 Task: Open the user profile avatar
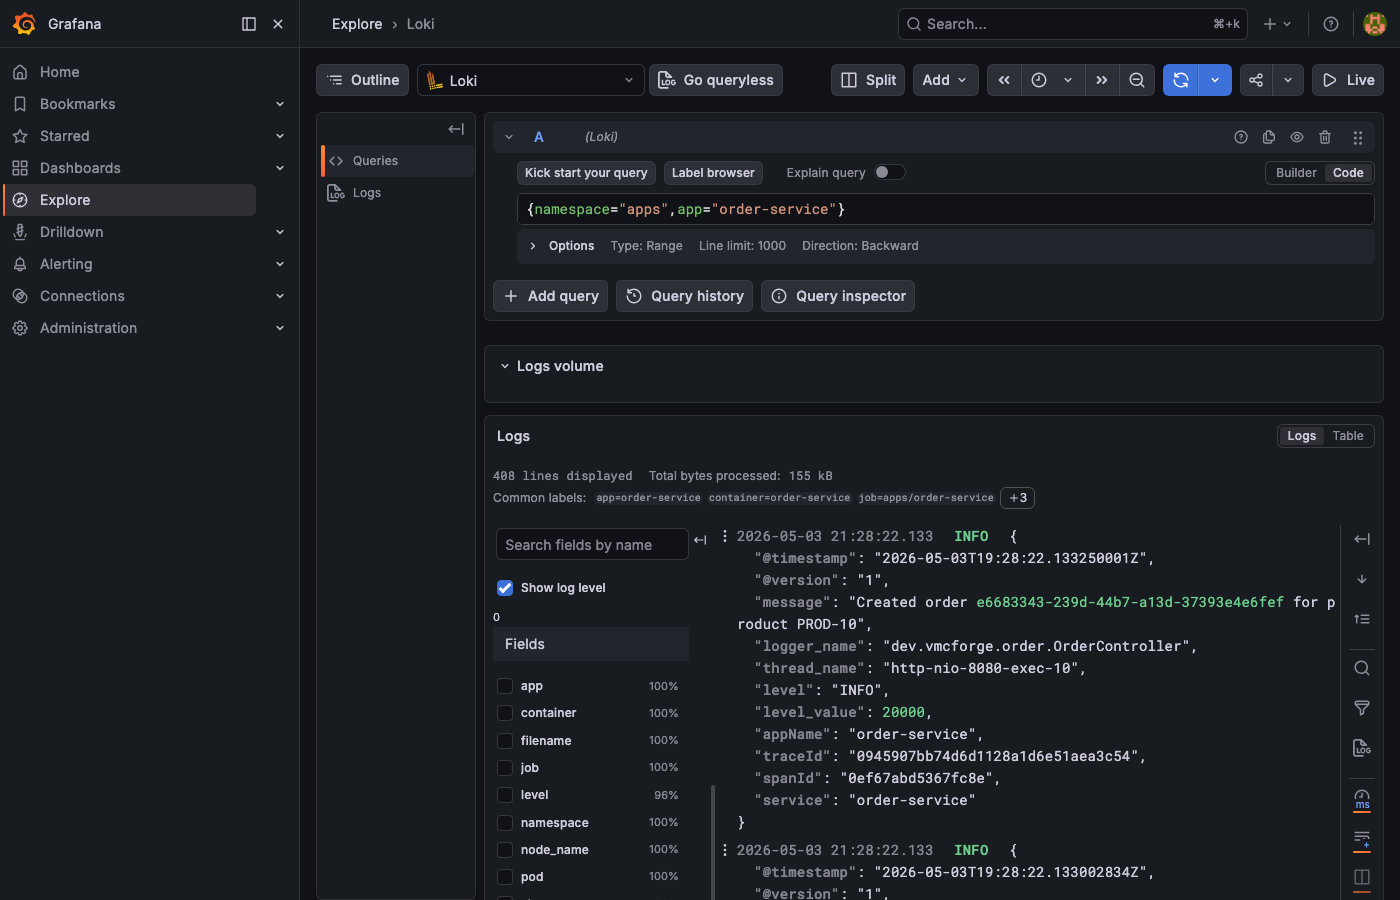coord(1375,24)
